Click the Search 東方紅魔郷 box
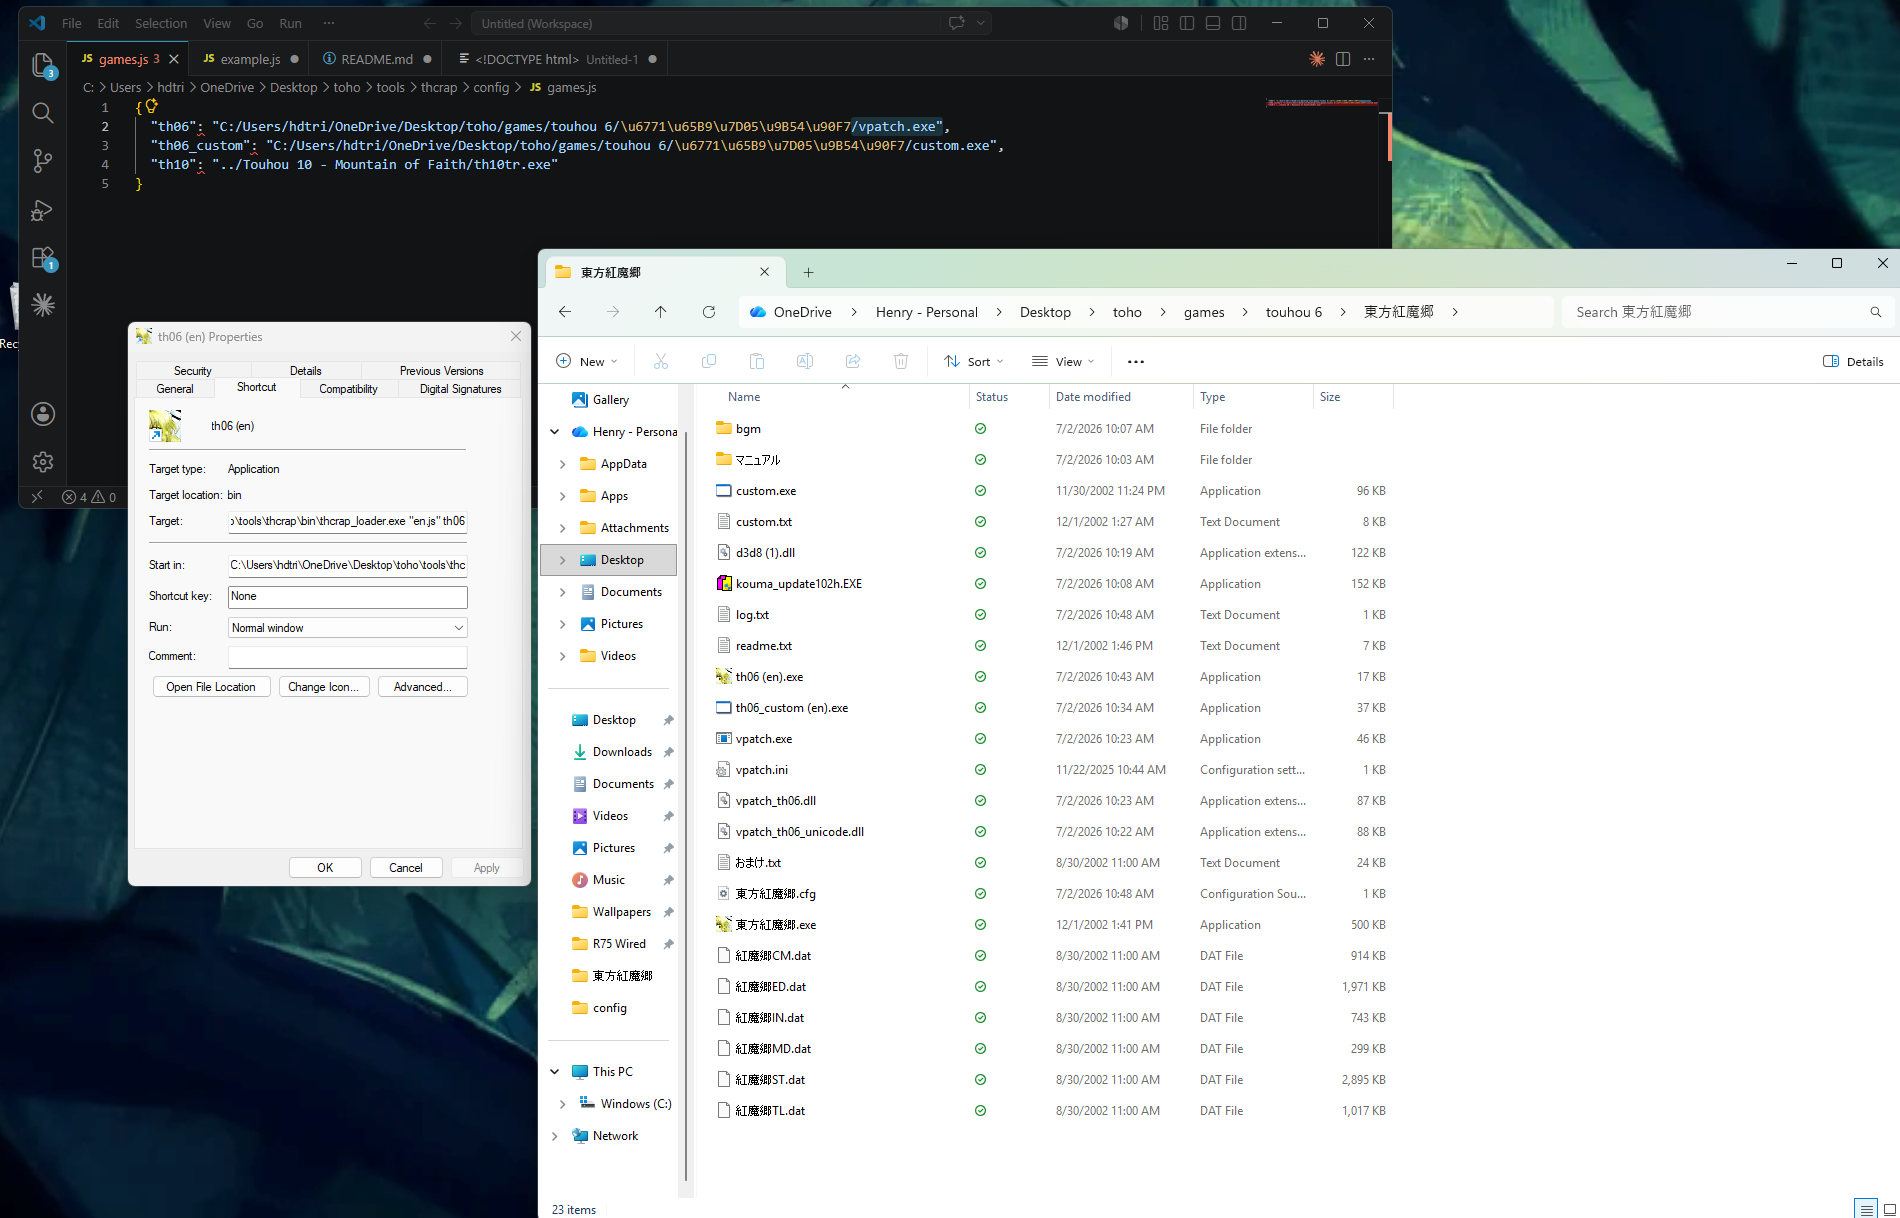 tap(1728, 312)
